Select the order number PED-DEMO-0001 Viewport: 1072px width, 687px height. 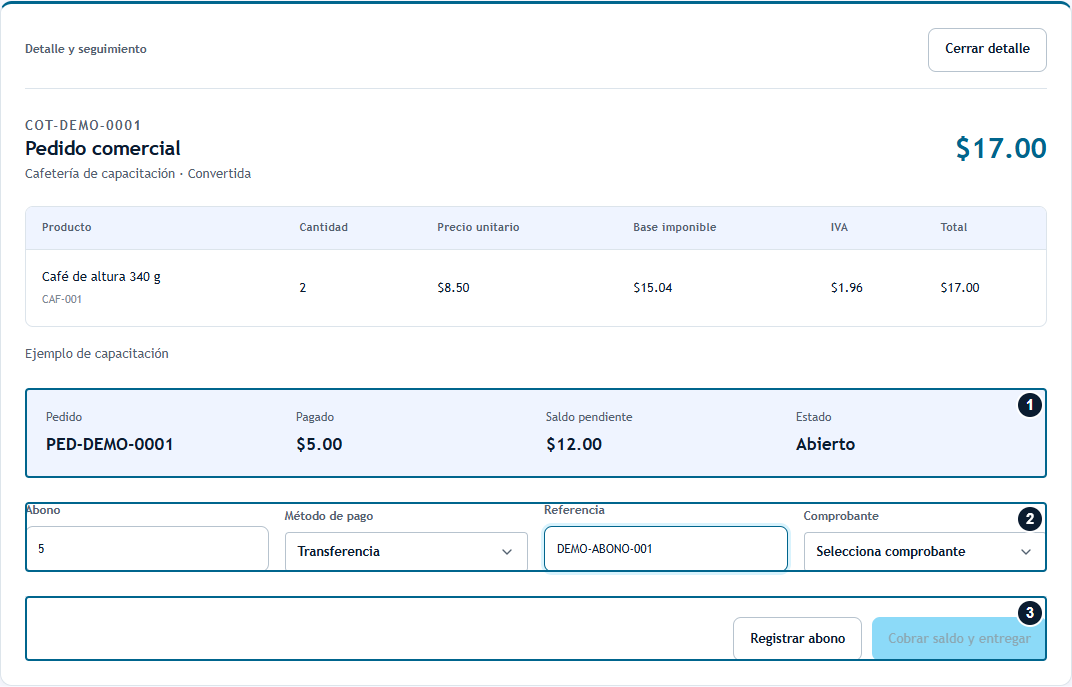[x=109, y=444]
